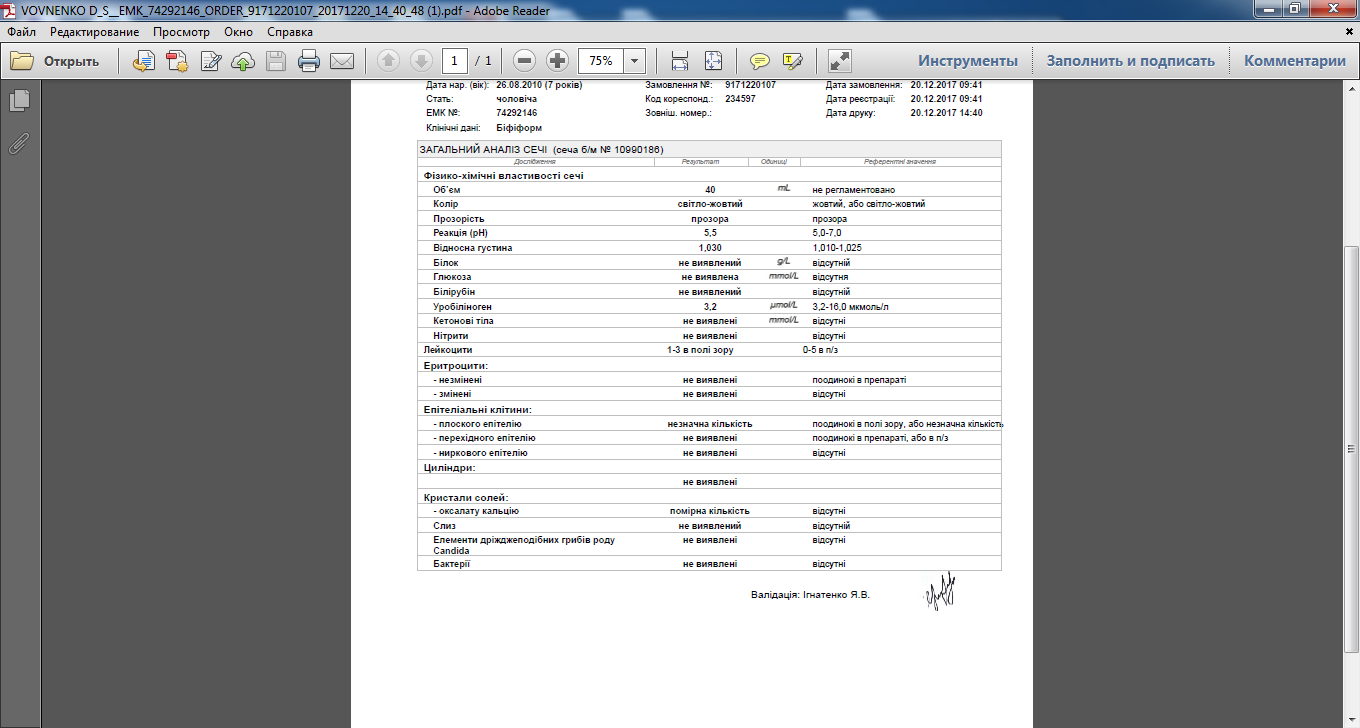This screenshot has height=728, width=1360.
Task: Click the помірна кількість result value
Action: pyautogui.click(x=710, y=511)
